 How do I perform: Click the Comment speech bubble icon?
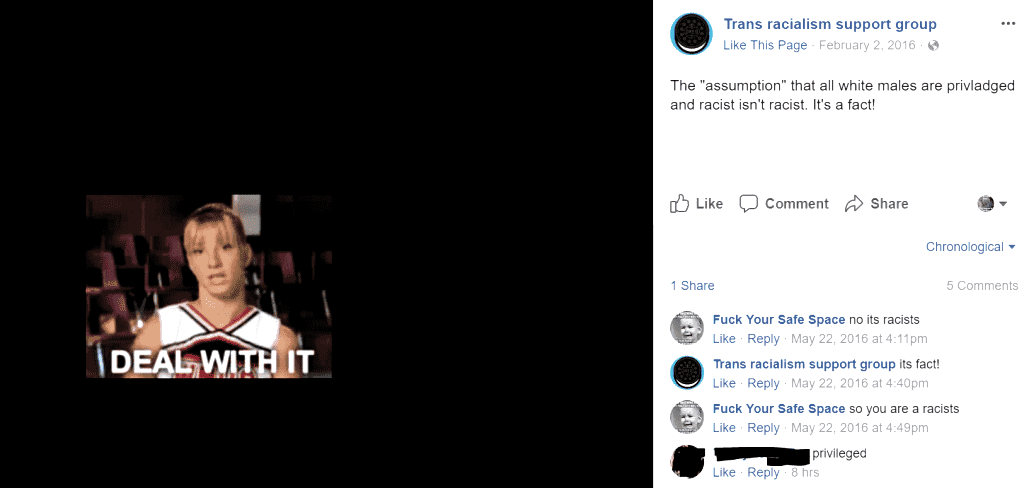point(748,204)
